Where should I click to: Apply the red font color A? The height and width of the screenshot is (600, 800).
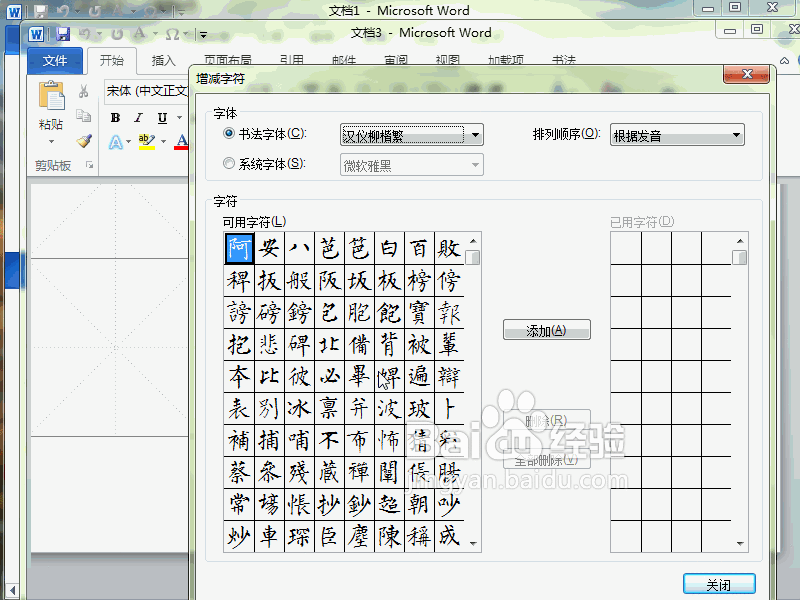(181, 141)
